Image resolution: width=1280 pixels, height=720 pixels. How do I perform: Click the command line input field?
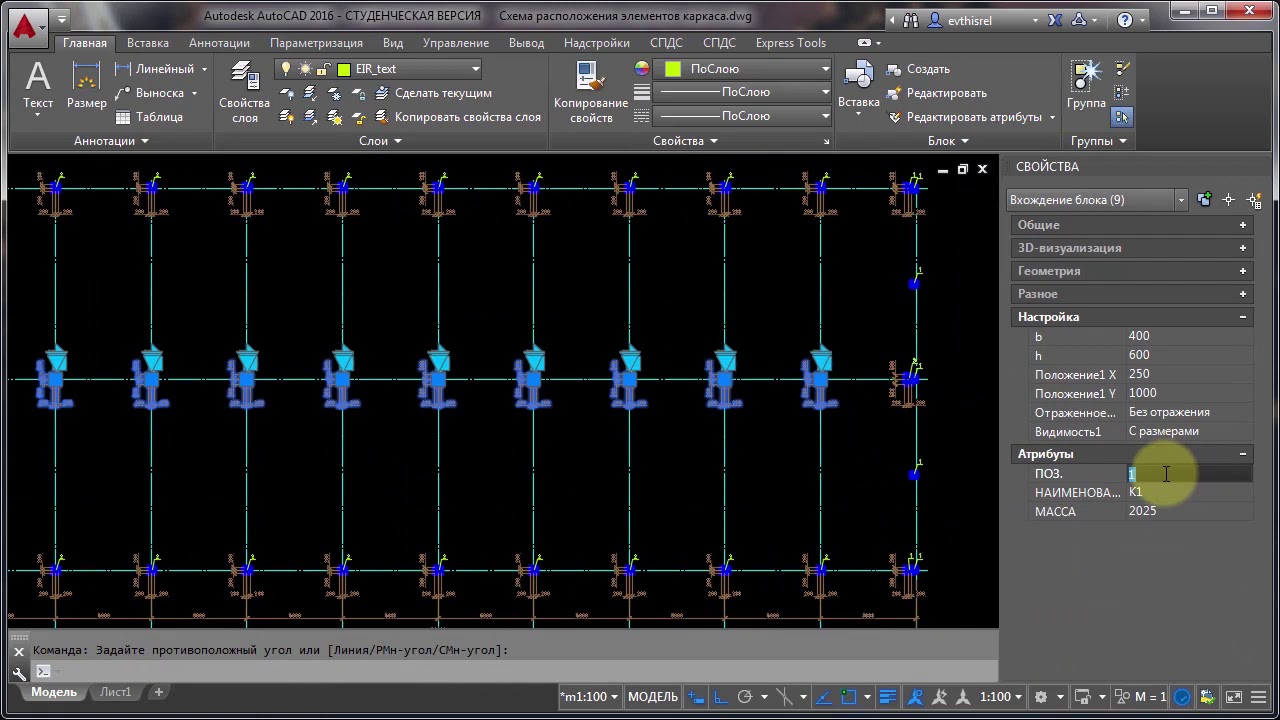pos(525,672)
